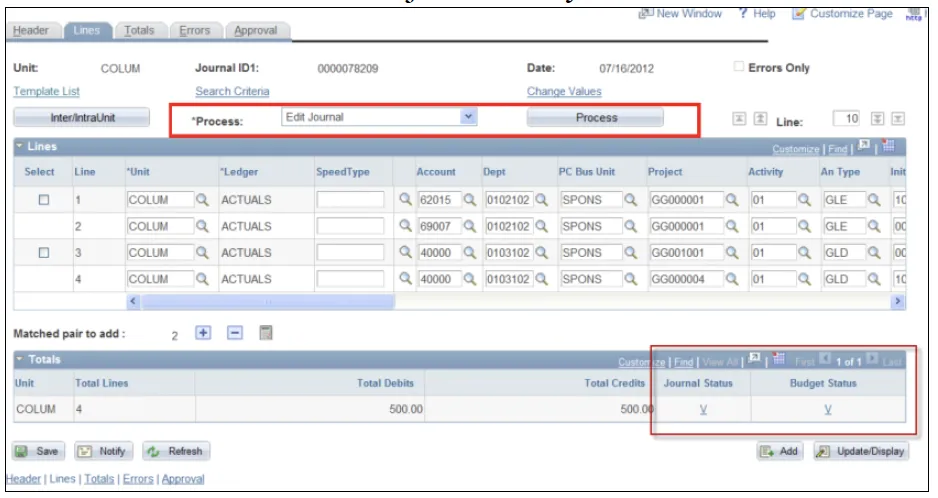Look up Unit for line 3
Image resolution: width=938 pixels, height=498 pixels.
point(202,253)
